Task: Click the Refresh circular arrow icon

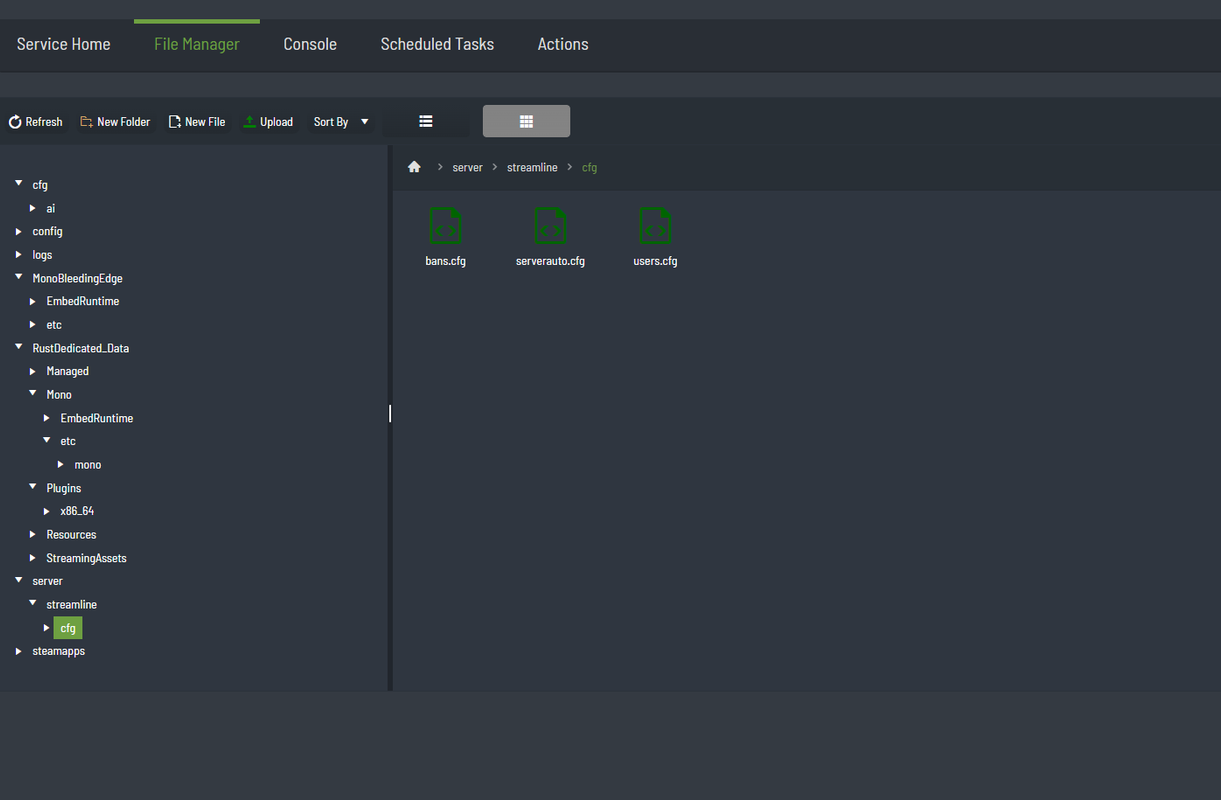Action: coord(15,122)
